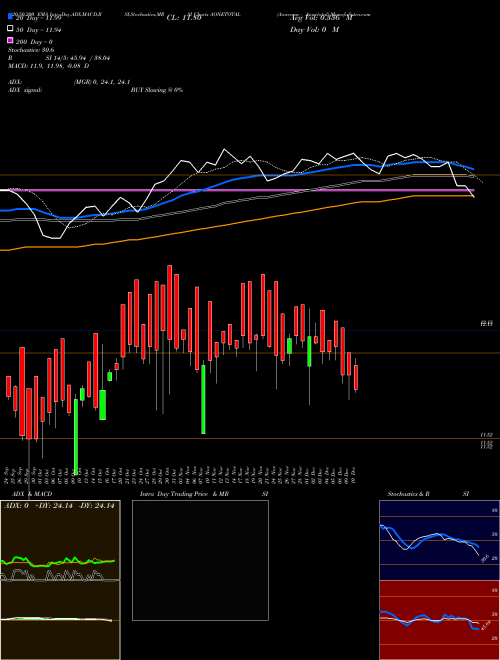Click the 'Stochastics: 39.6' reading
Image resolution: width=500 pixels, height=660 pixels.
click(31, 50)
